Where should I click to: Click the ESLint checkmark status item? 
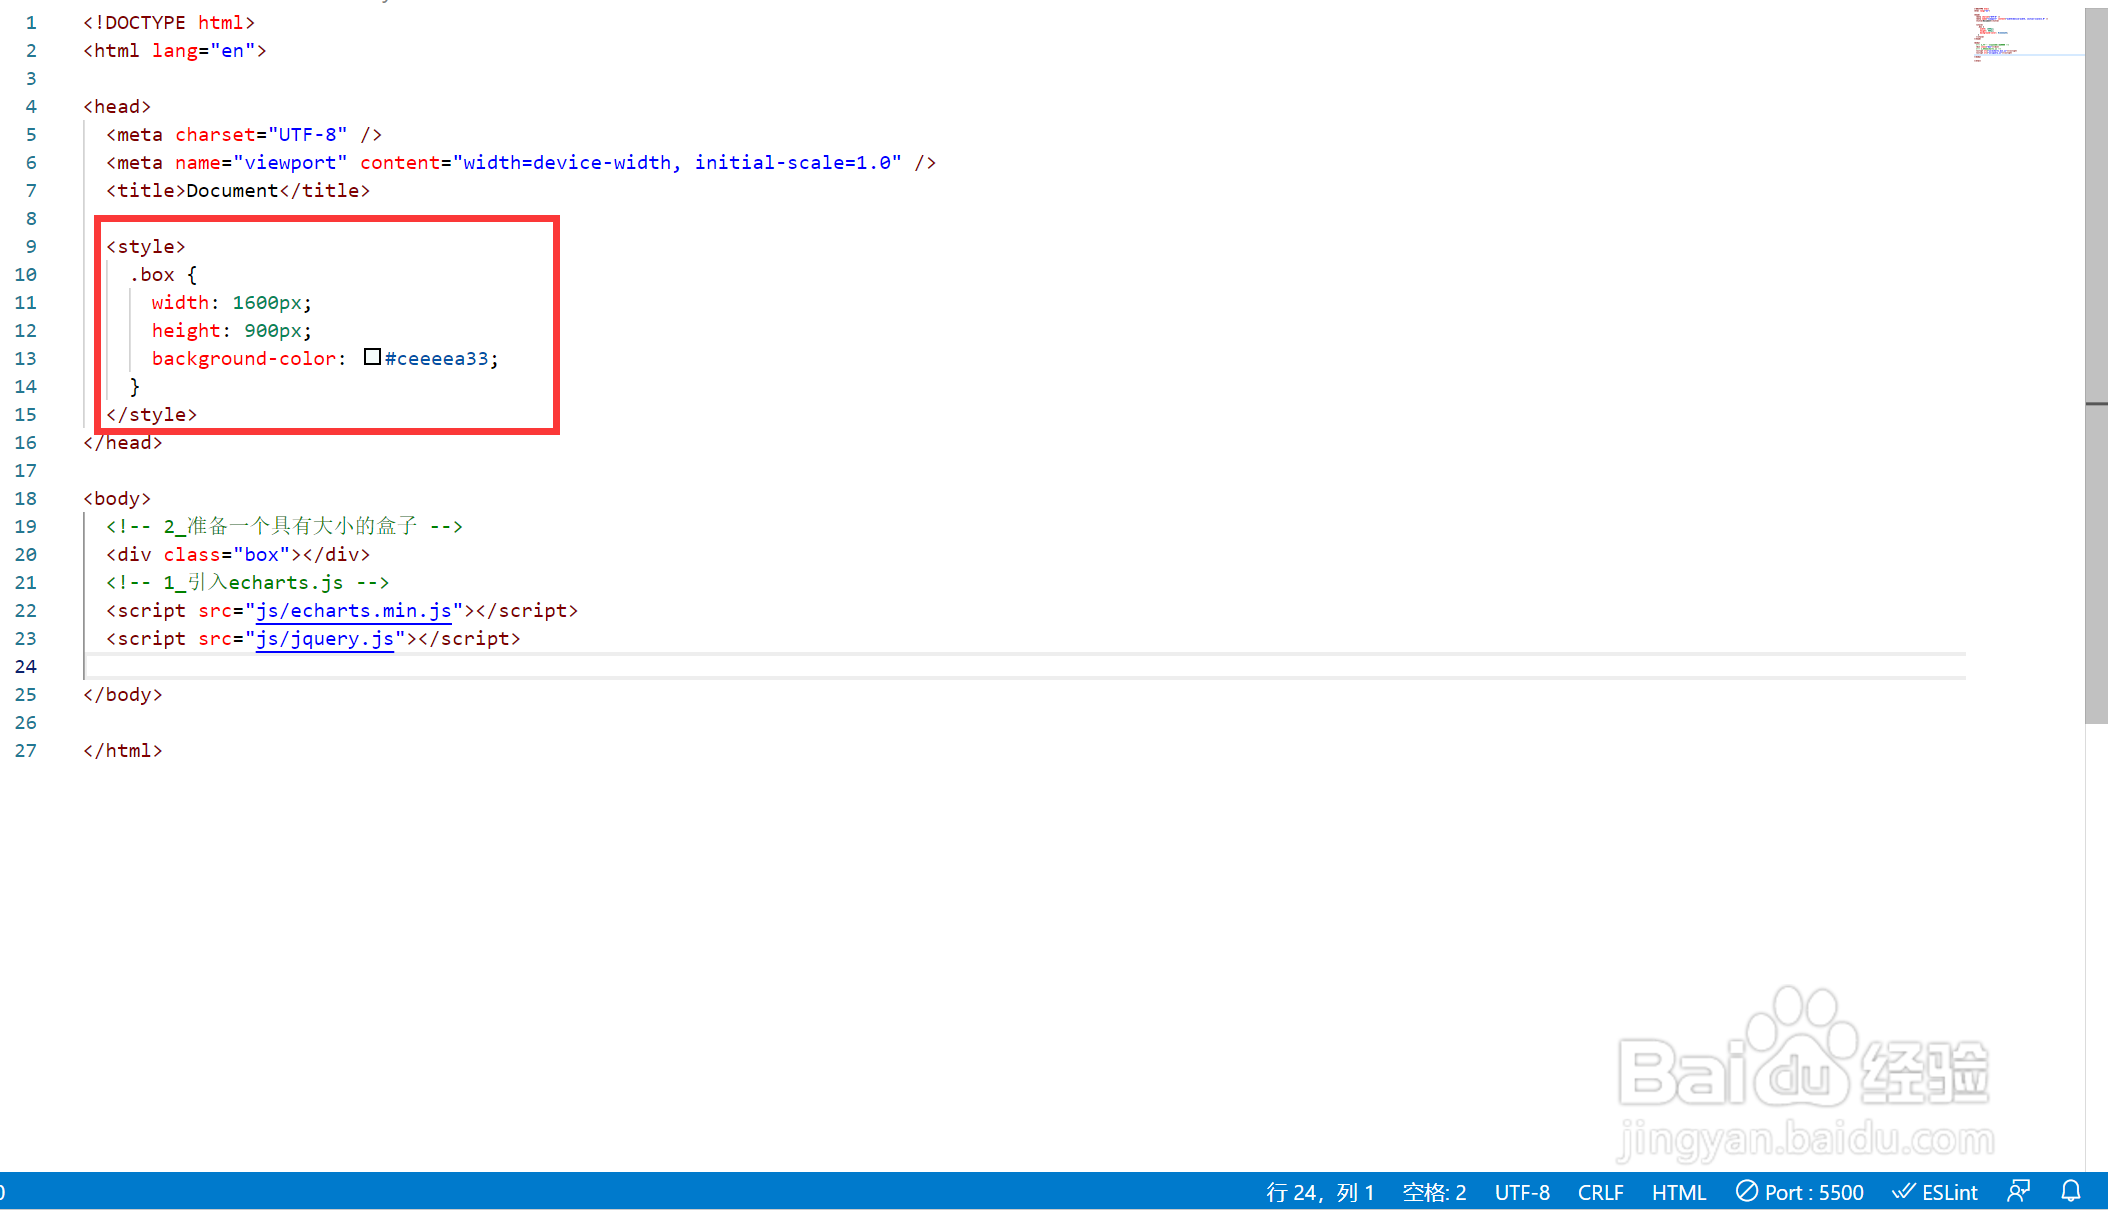pos(1935,1192)
